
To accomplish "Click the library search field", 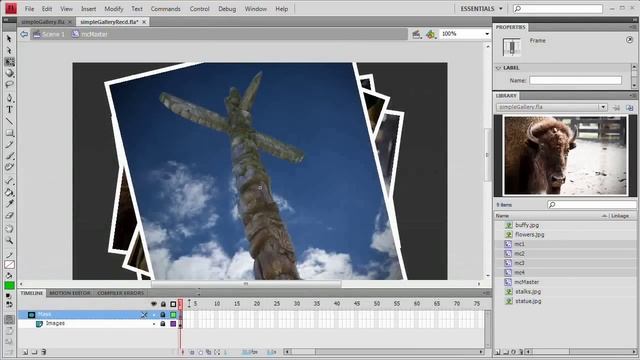I will pyautogui.click(x=592, y=204).
